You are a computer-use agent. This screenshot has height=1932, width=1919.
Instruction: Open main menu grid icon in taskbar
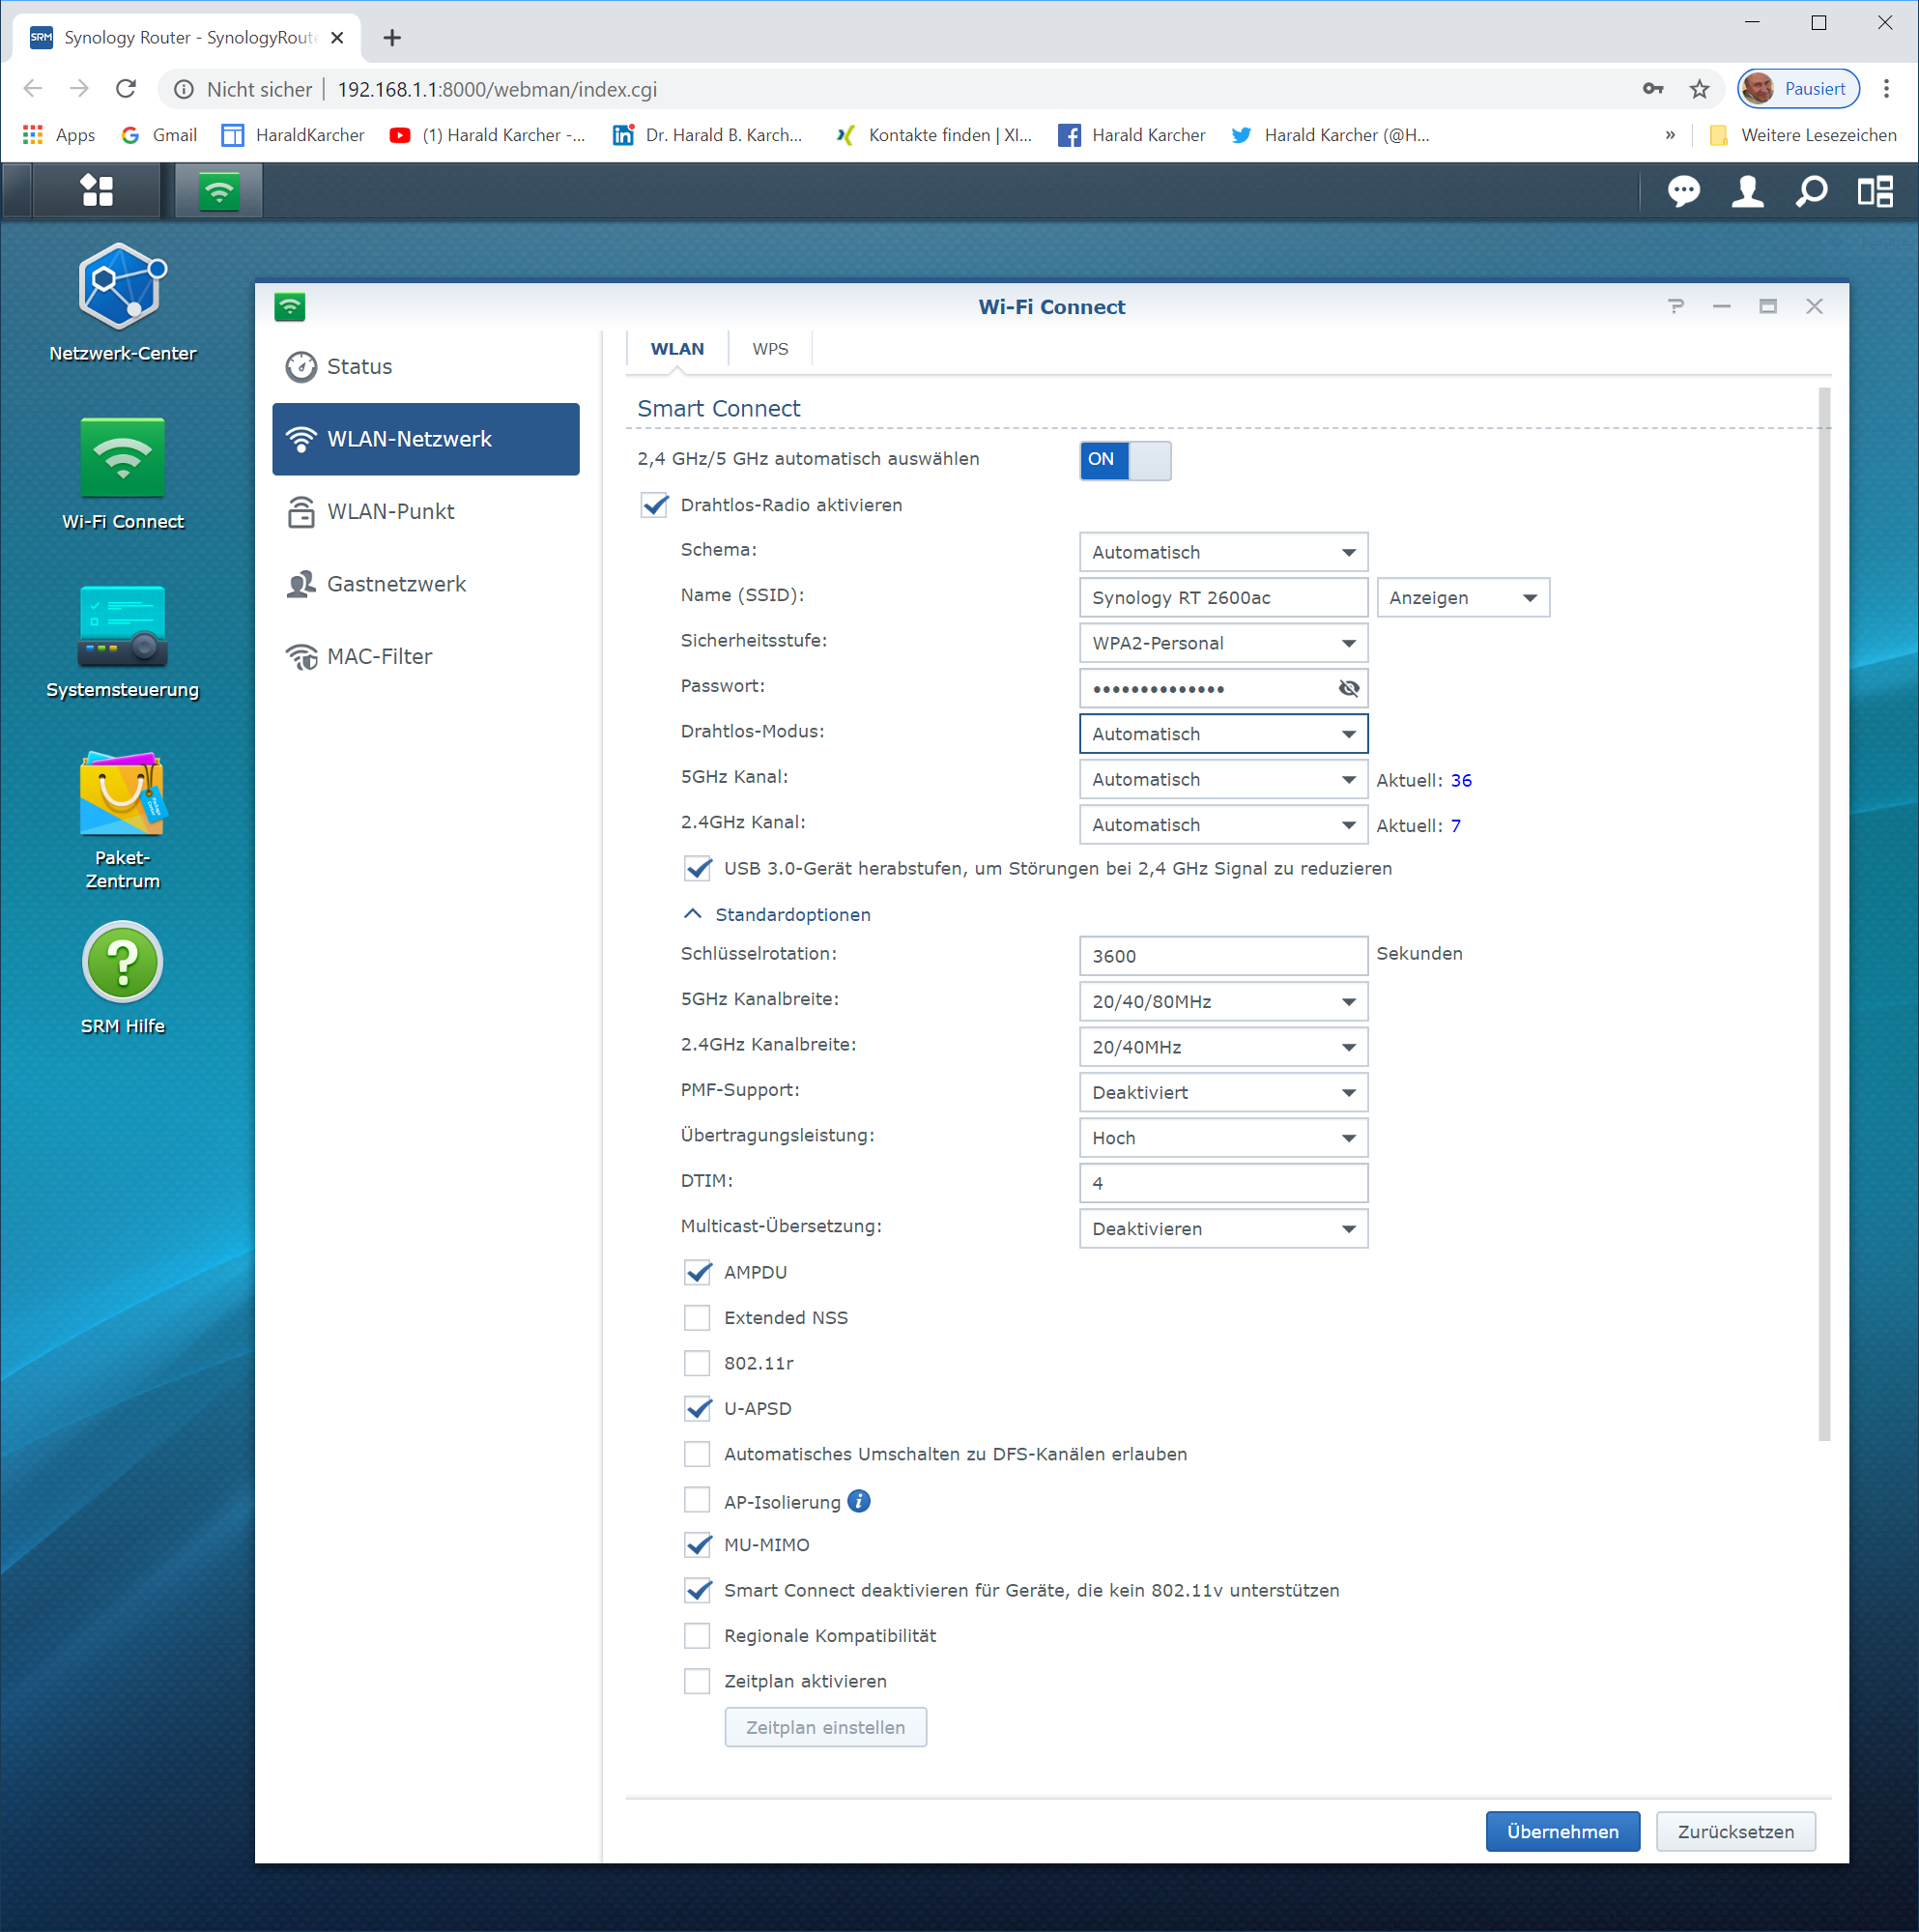(97, 190)
